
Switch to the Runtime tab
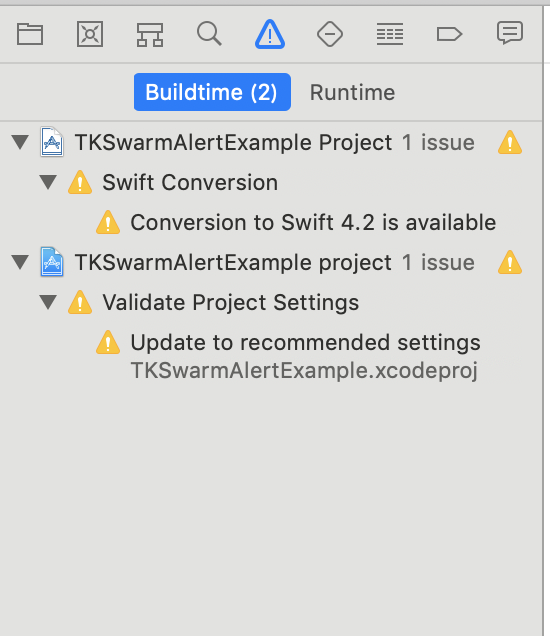pos(352,92)
